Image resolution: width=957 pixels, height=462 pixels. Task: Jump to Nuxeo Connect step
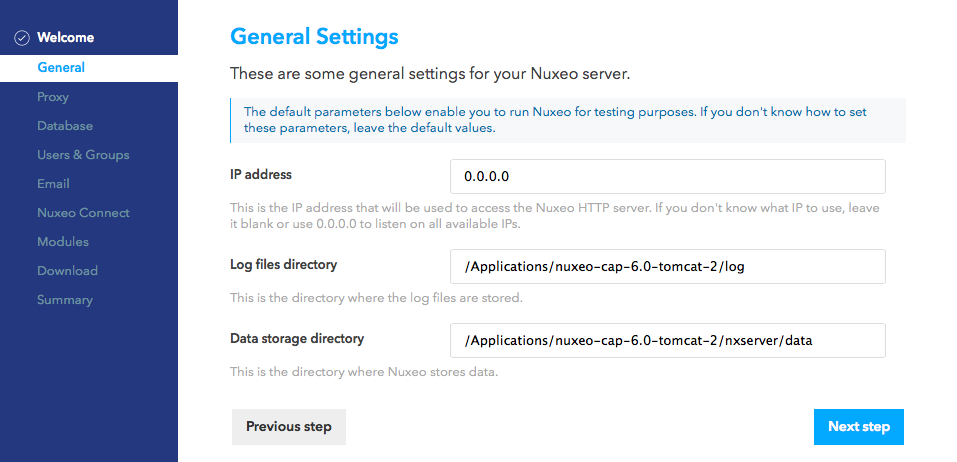click(83, 213)
